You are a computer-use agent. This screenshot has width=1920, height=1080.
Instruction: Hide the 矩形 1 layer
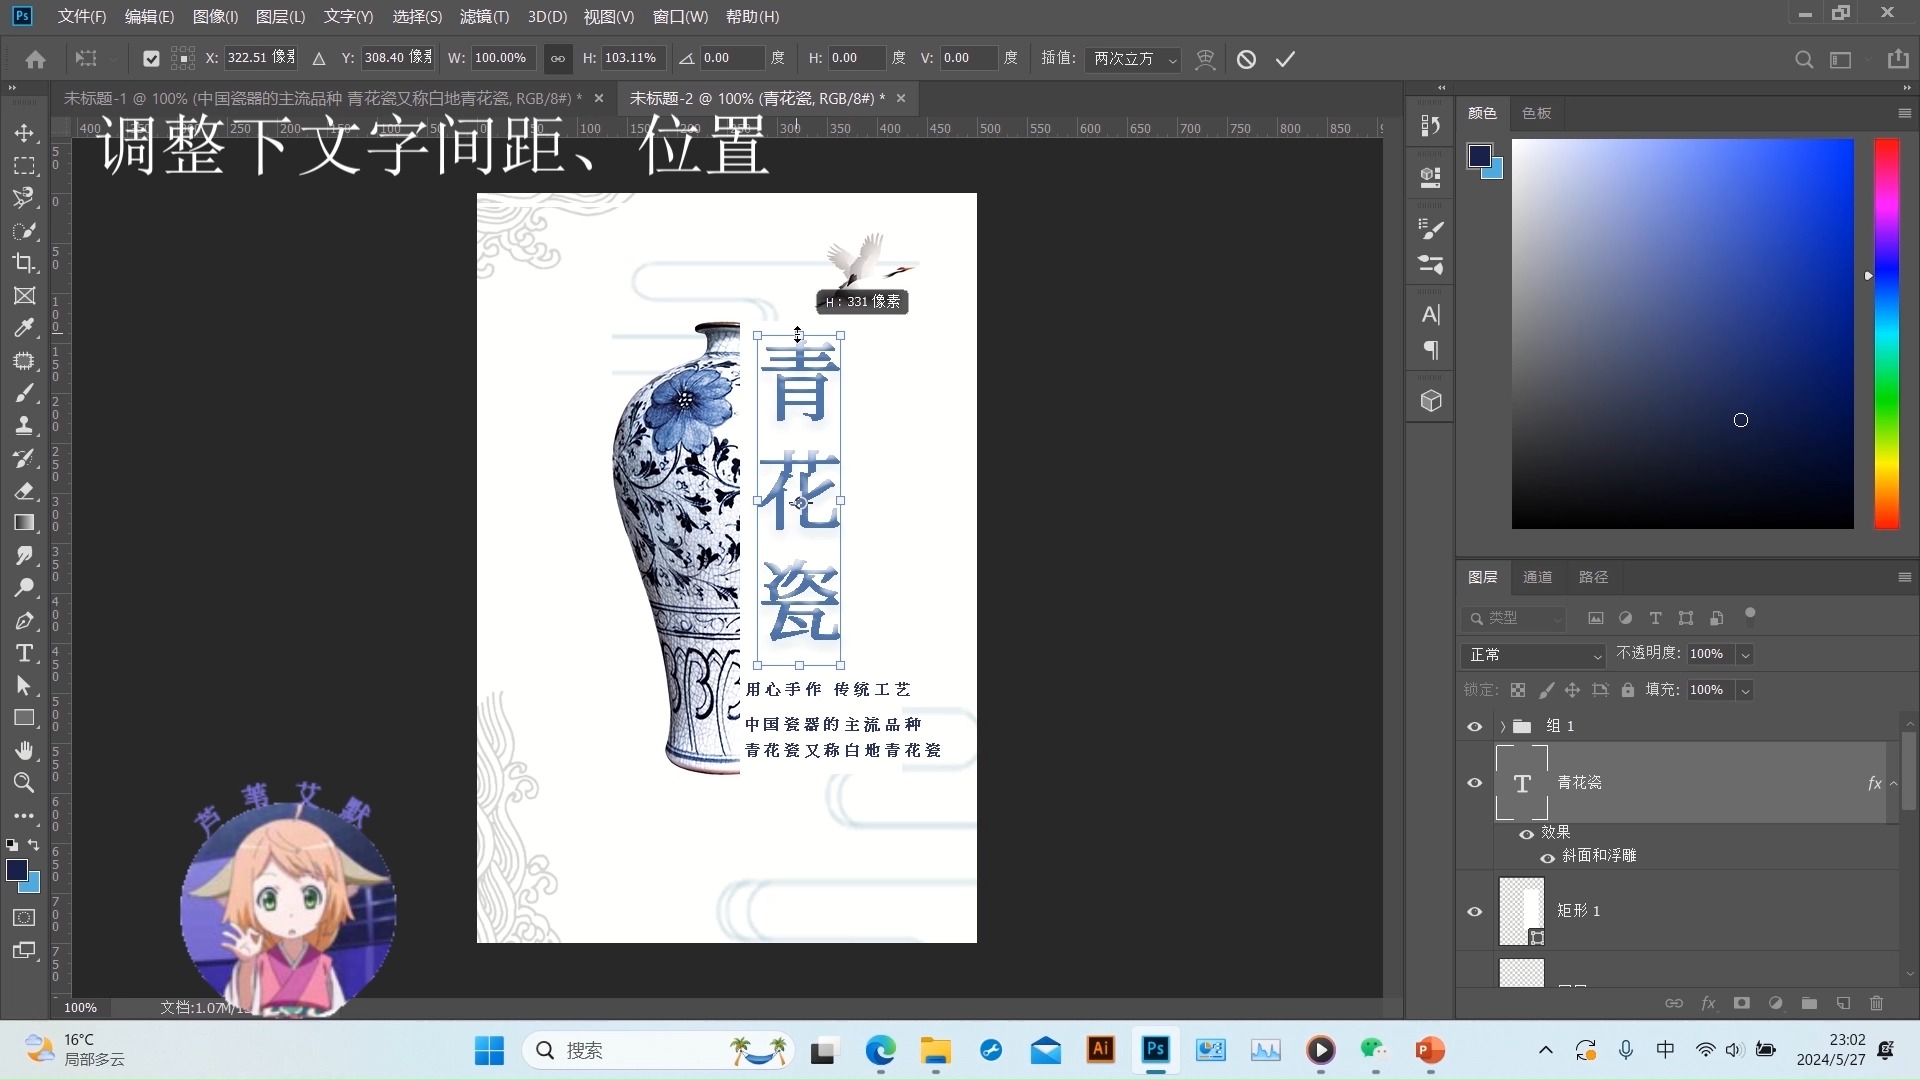pyautogui.click(x=1474, y=911)
